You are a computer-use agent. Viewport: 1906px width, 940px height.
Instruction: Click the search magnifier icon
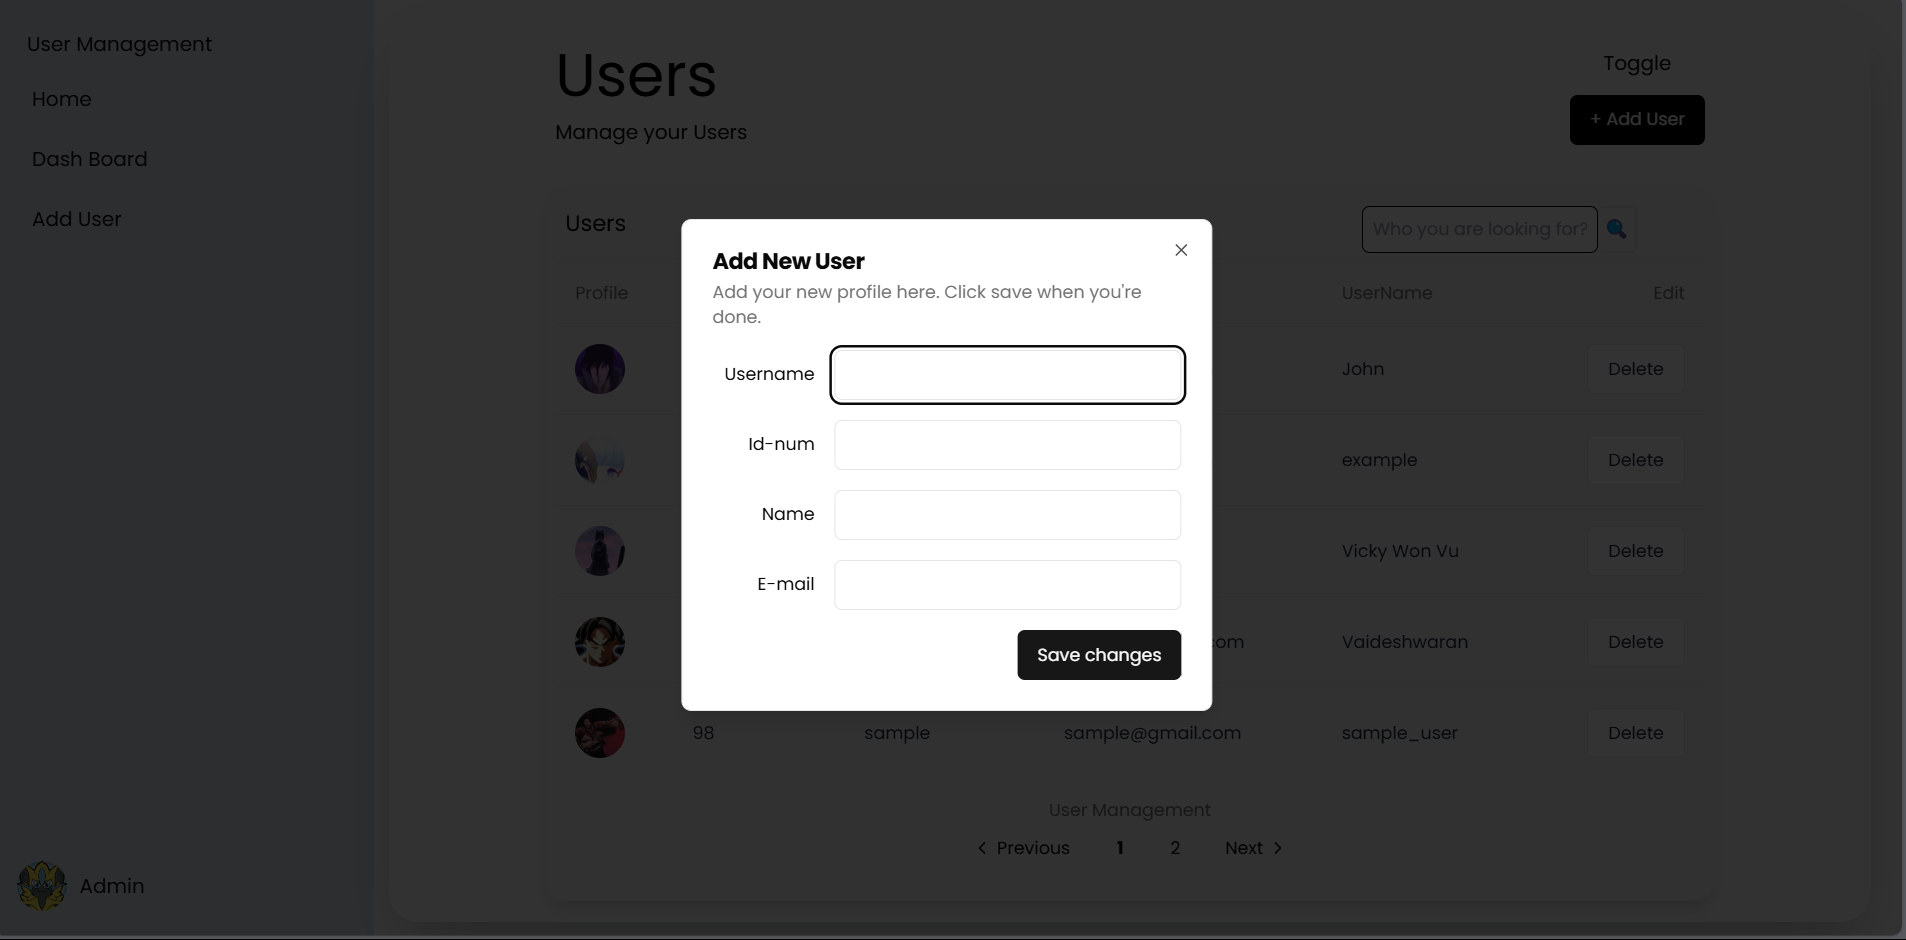click(1616, 229)
